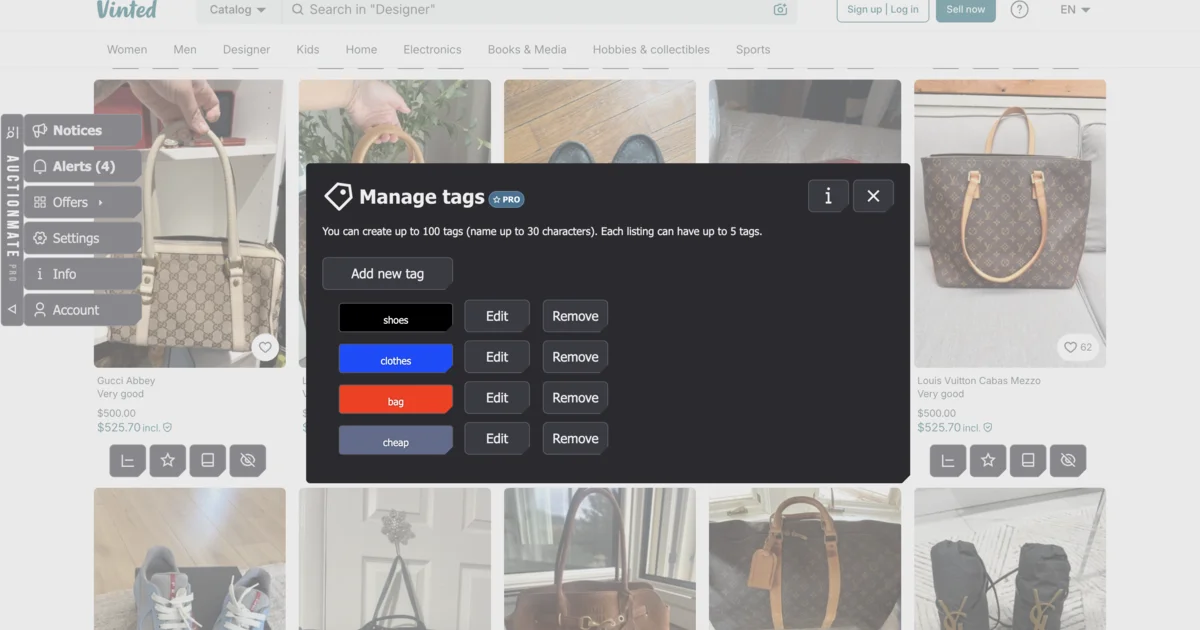Open the Home category tab
1200x630 pixels.
pos(361,49)
